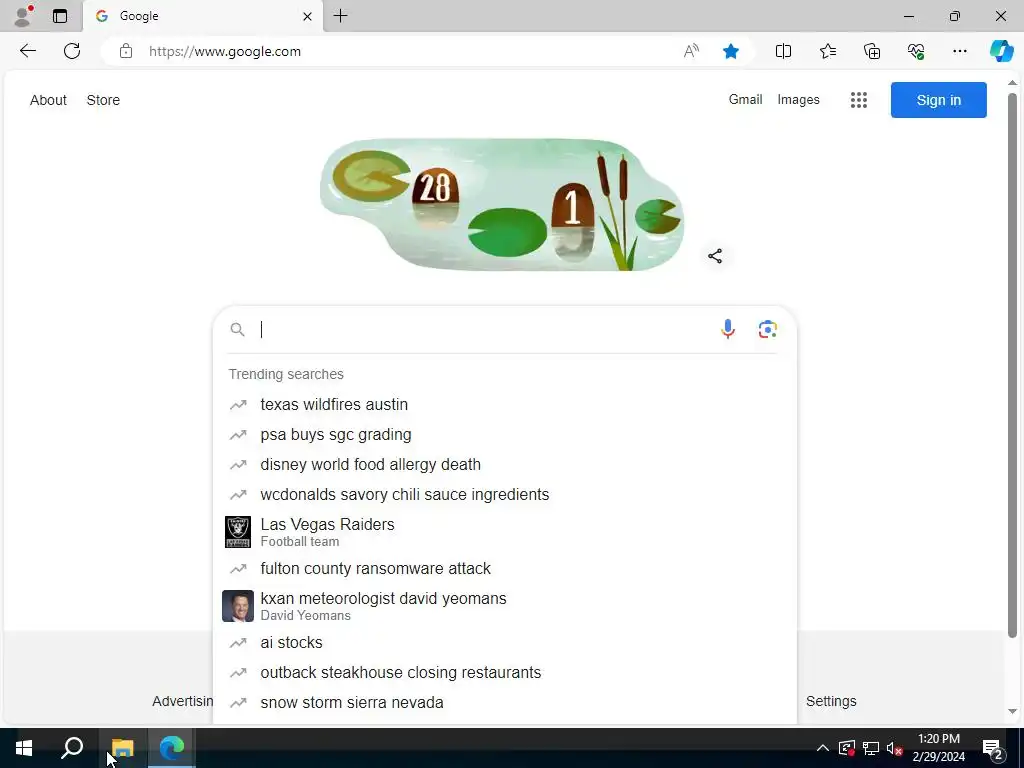1024x768 pixels.
Task: Open Copilot sidebar icon
Action: [1001, 51]
